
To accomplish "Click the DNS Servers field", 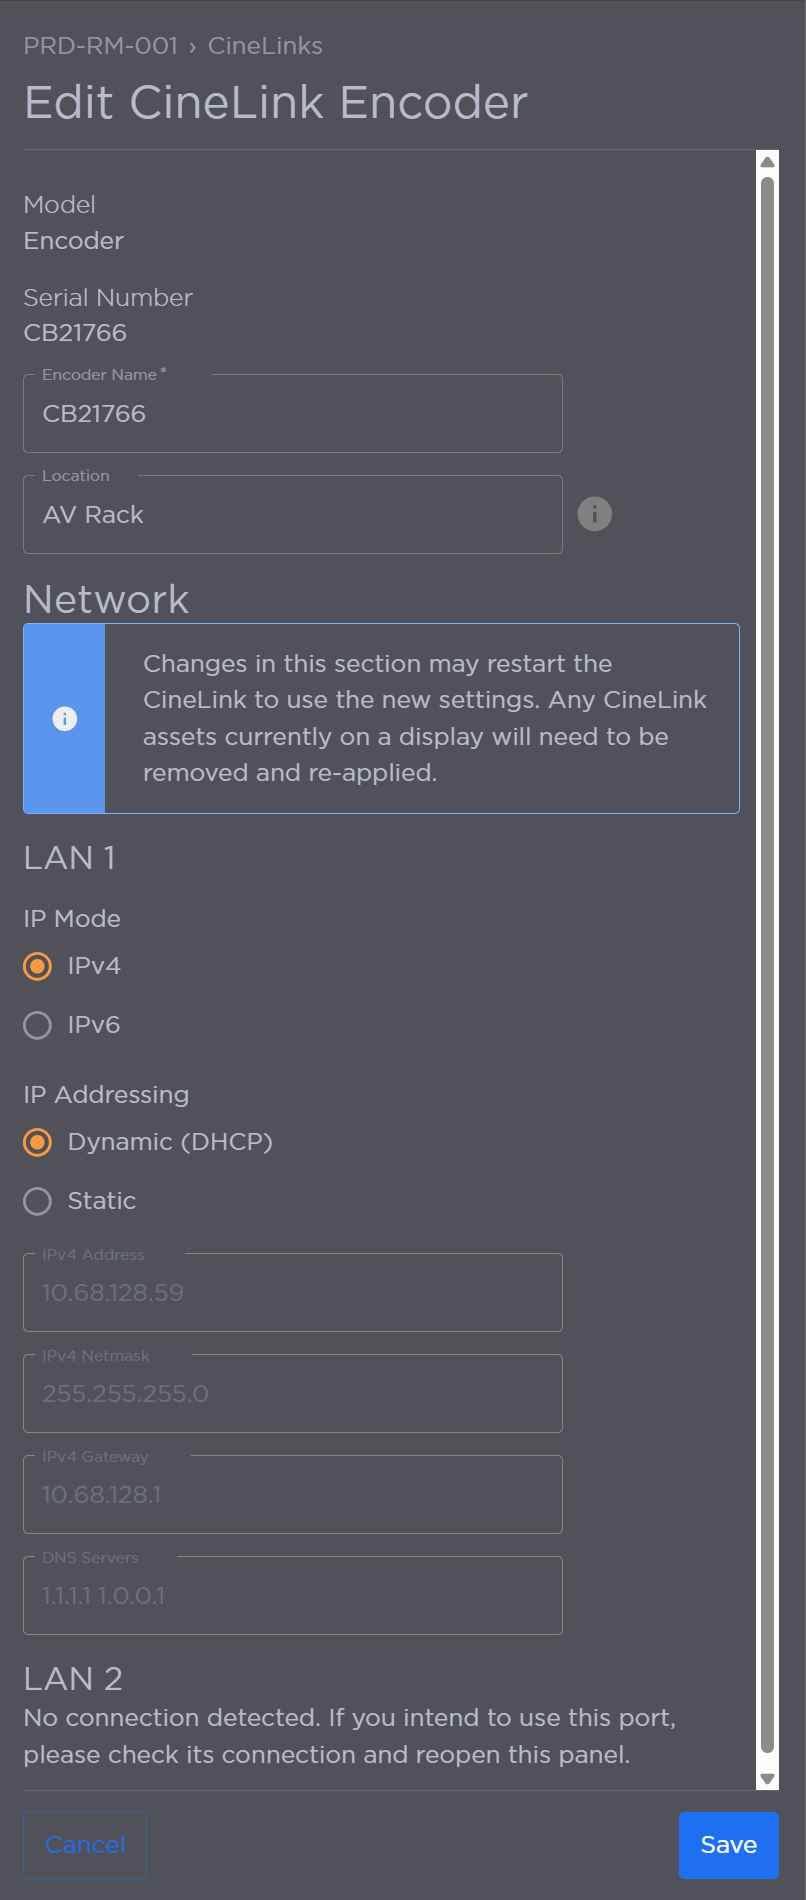I will click(x=292, y=1595).
